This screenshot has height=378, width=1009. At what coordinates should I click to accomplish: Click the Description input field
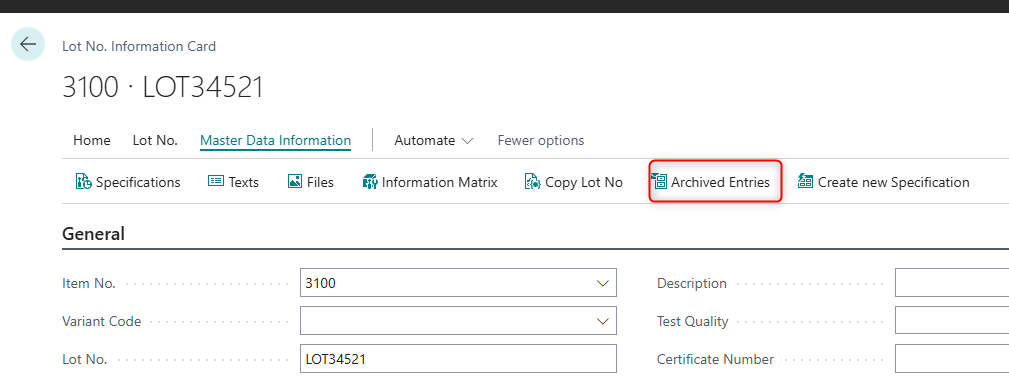(952, 283)
